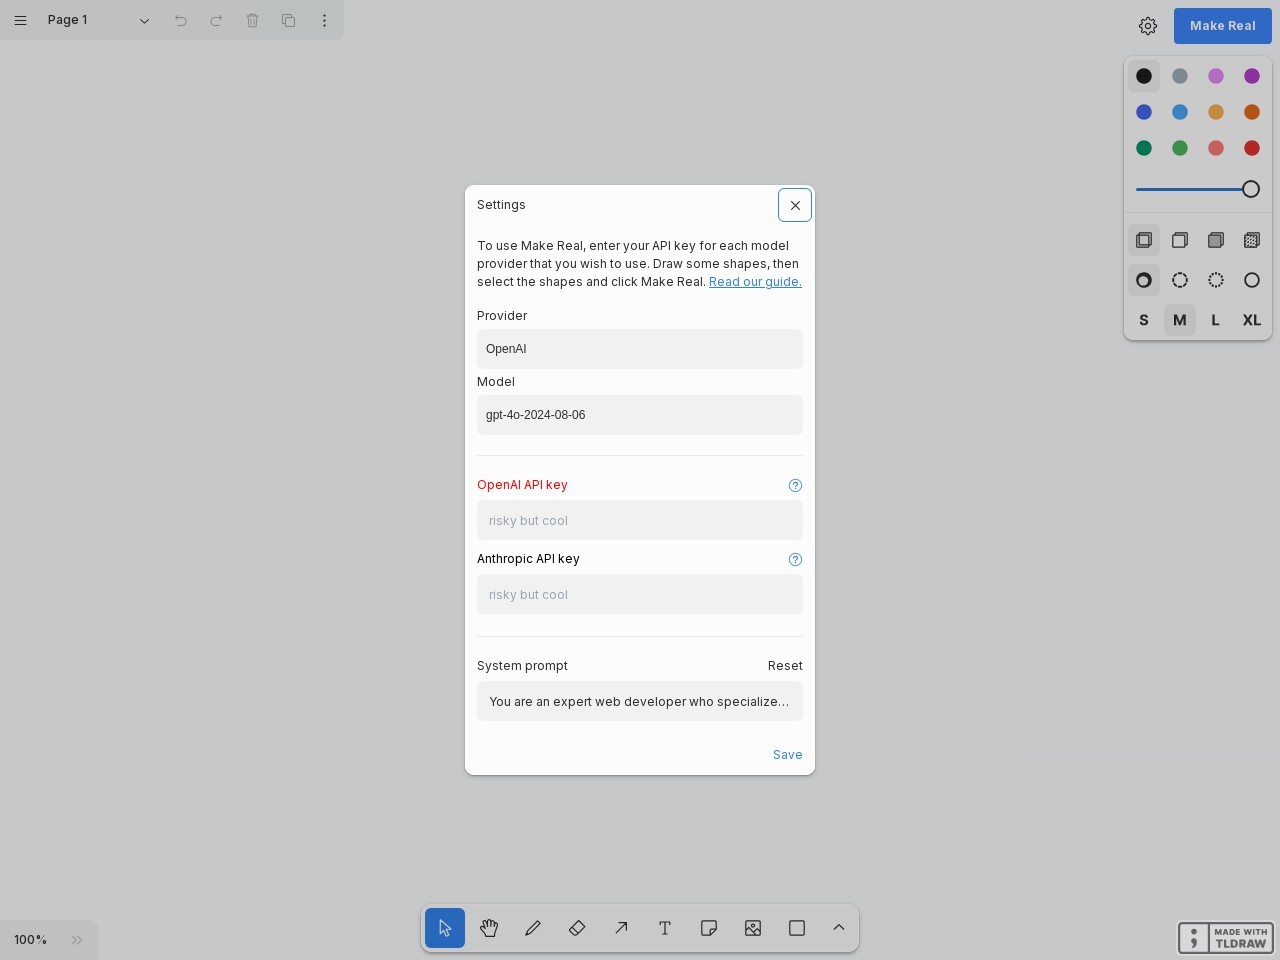Image resolution: width=1280 pixels, height=960 pixels.
Task: Save the settings
Action: tap(787, 755)
